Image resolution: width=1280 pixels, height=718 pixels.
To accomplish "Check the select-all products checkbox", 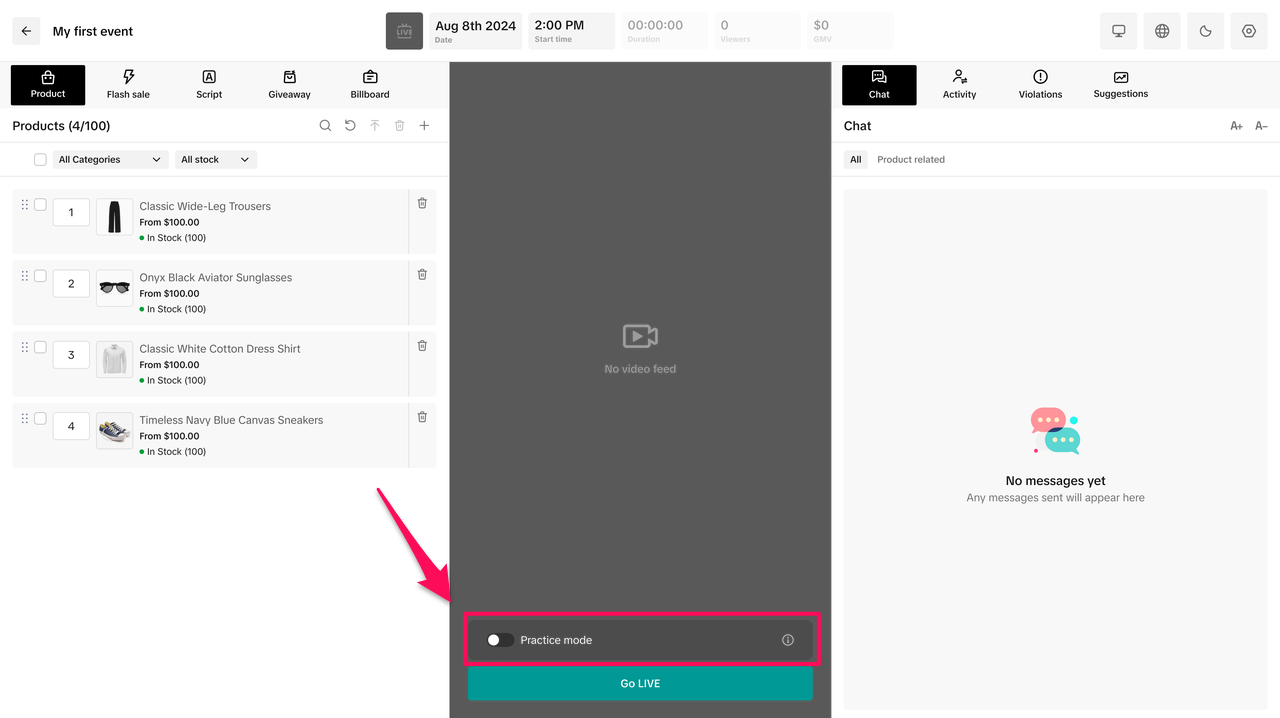I will pyautogui.click(x=40, y=160).
